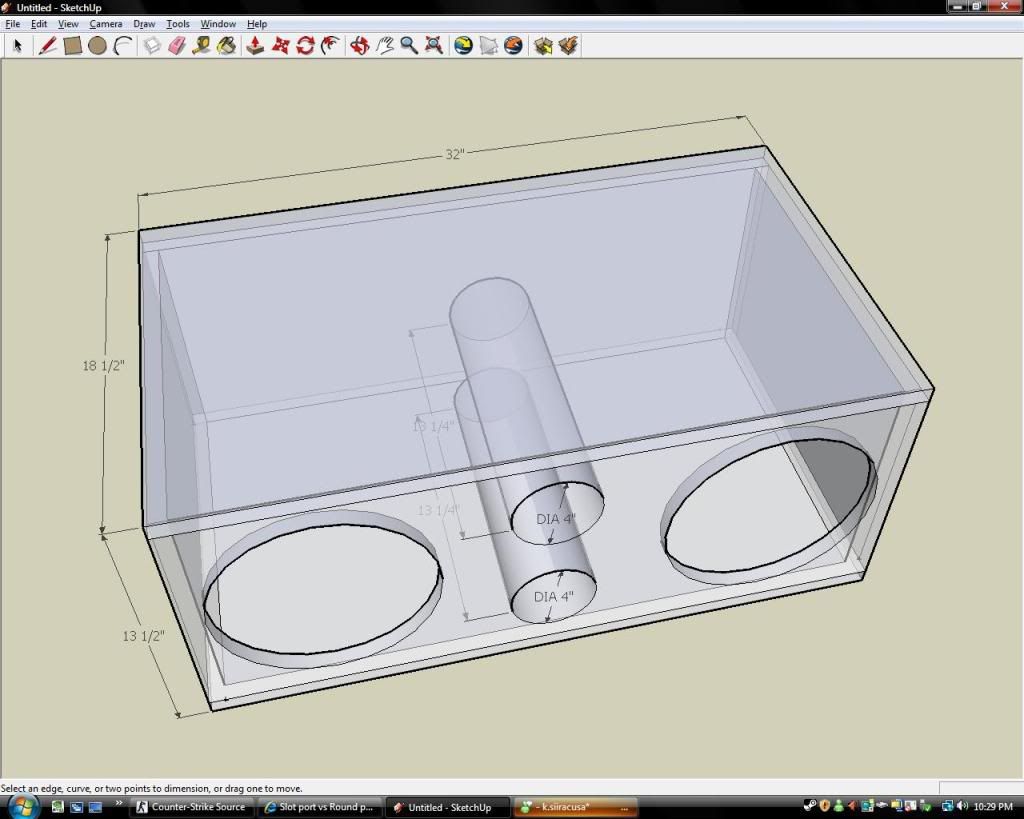Choose the Circle tool
The image size is (1024, 819).
tap(98, 45)
